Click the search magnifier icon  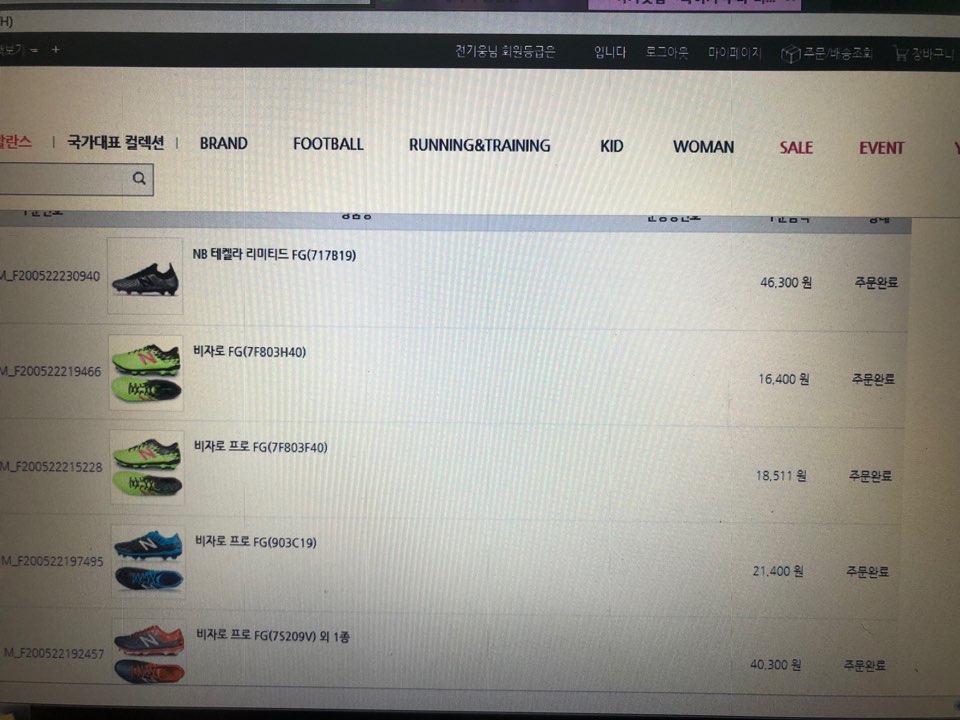(x=139, y=178)
